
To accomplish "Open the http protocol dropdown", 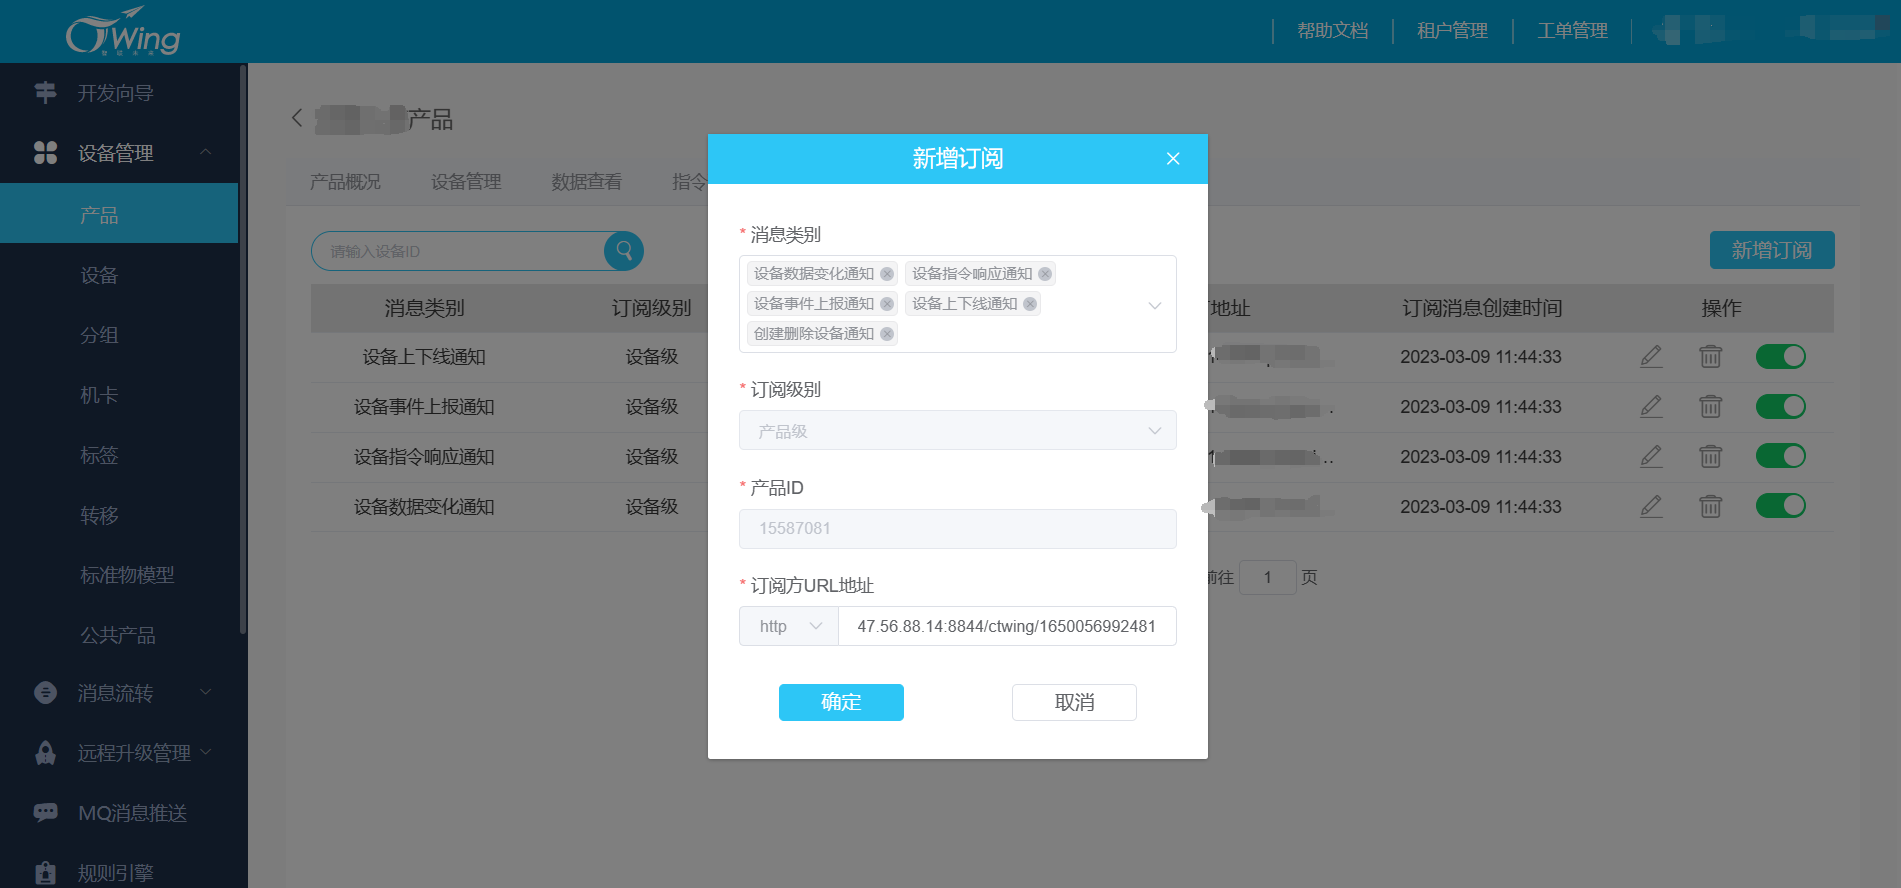I will coord(789,626).
